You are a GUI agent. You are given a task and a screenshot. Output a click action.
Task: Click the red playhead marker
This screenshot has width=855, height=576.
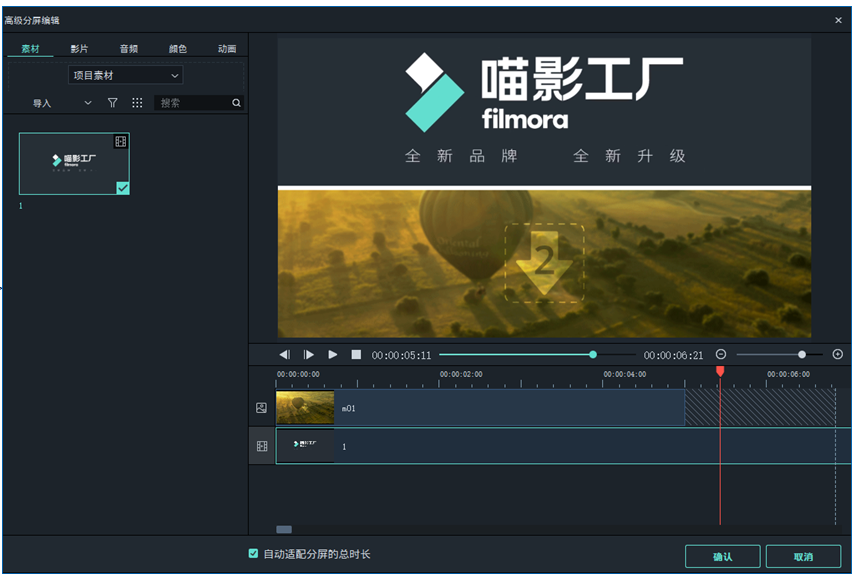pyautogui.click(x=720, y=371)
